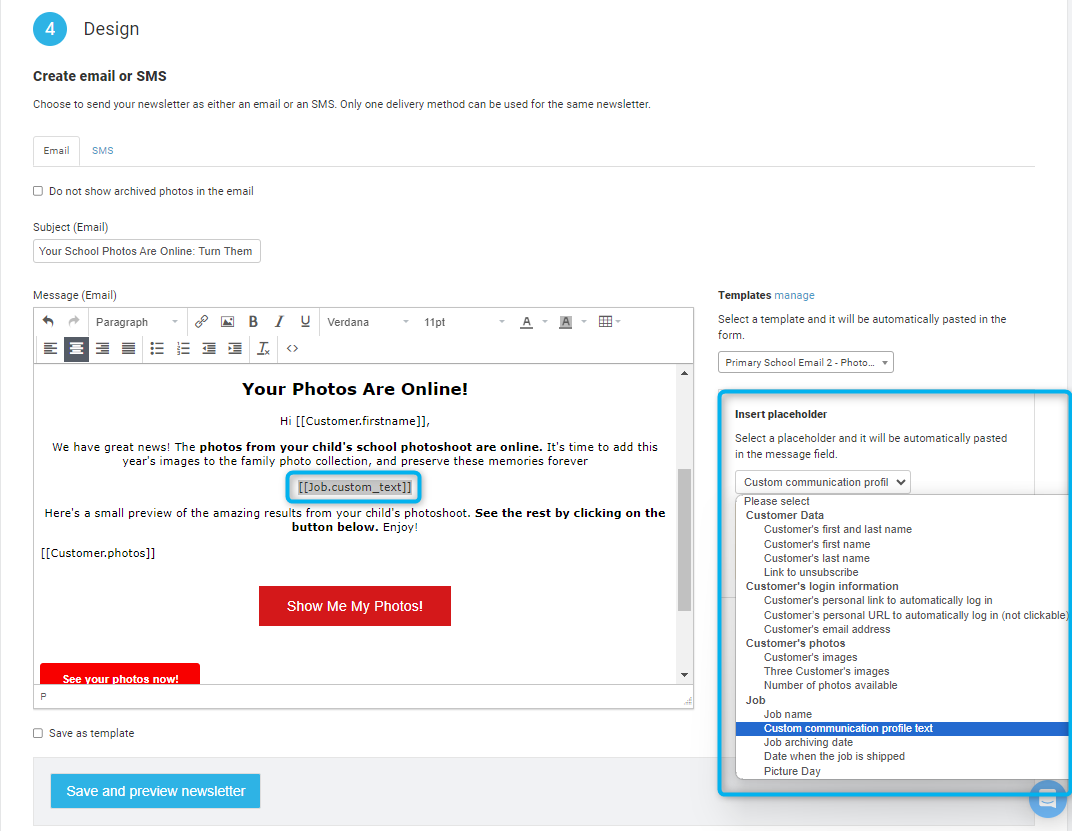Expand the background color dropdown arrow

tap(584, 321)
